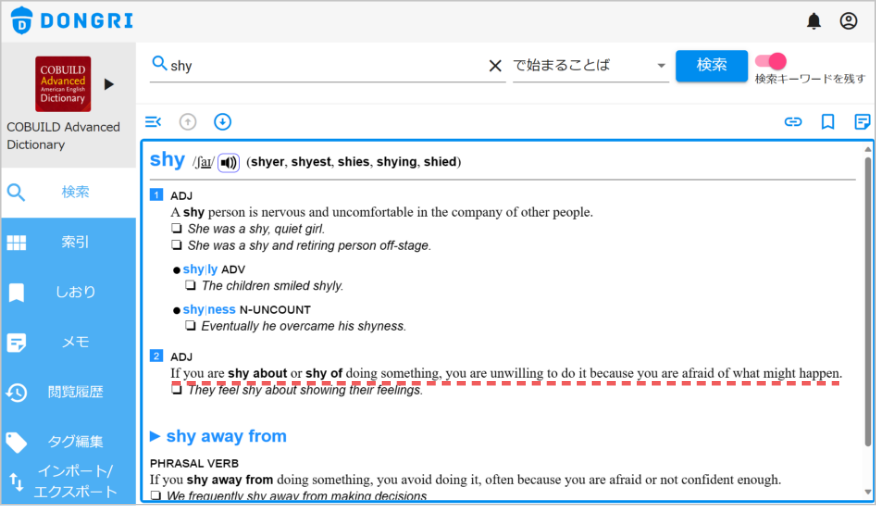
Task: Open the 索引 index sidebar item
Action: (x=68, y=242)
